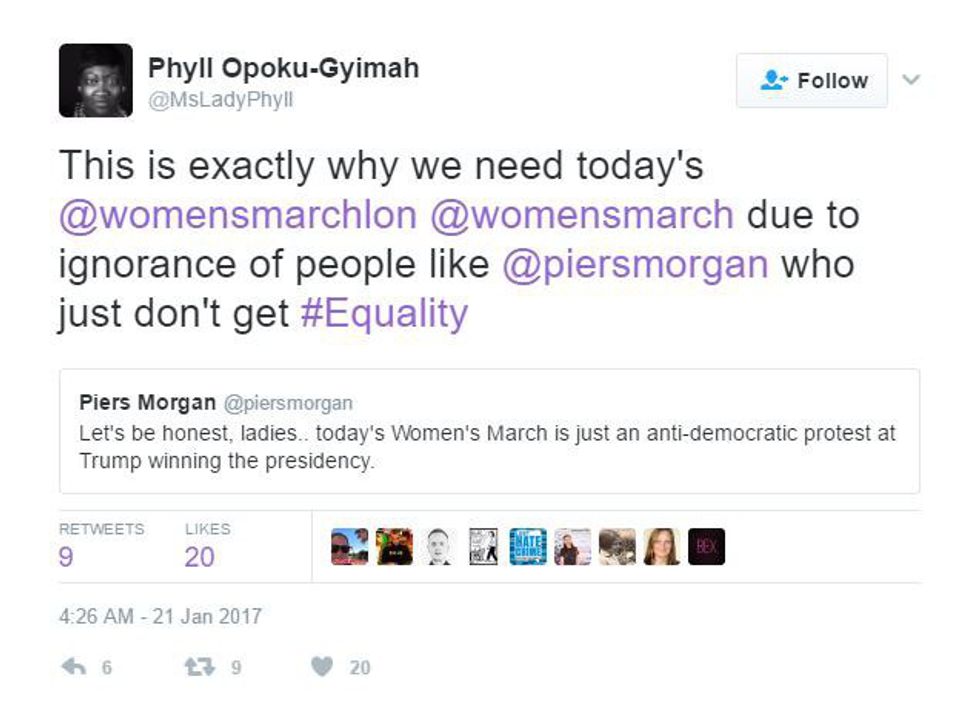Click the reply arrow icon

(x=74, y=667)
